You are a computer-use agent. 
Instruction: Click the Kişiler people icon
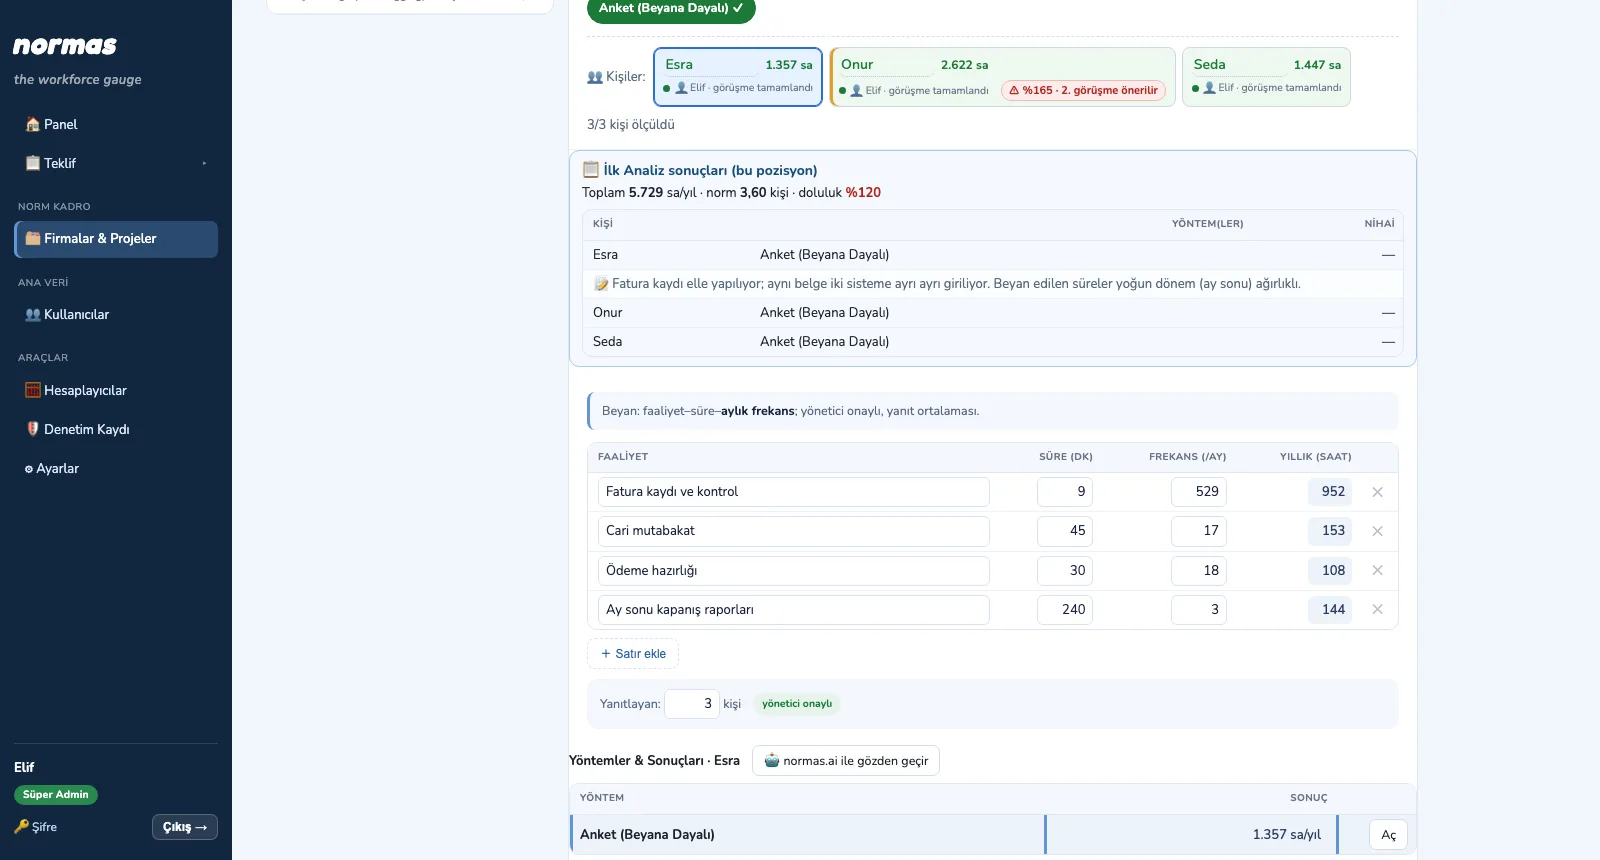pyautogui.click(x=595, y=77)
